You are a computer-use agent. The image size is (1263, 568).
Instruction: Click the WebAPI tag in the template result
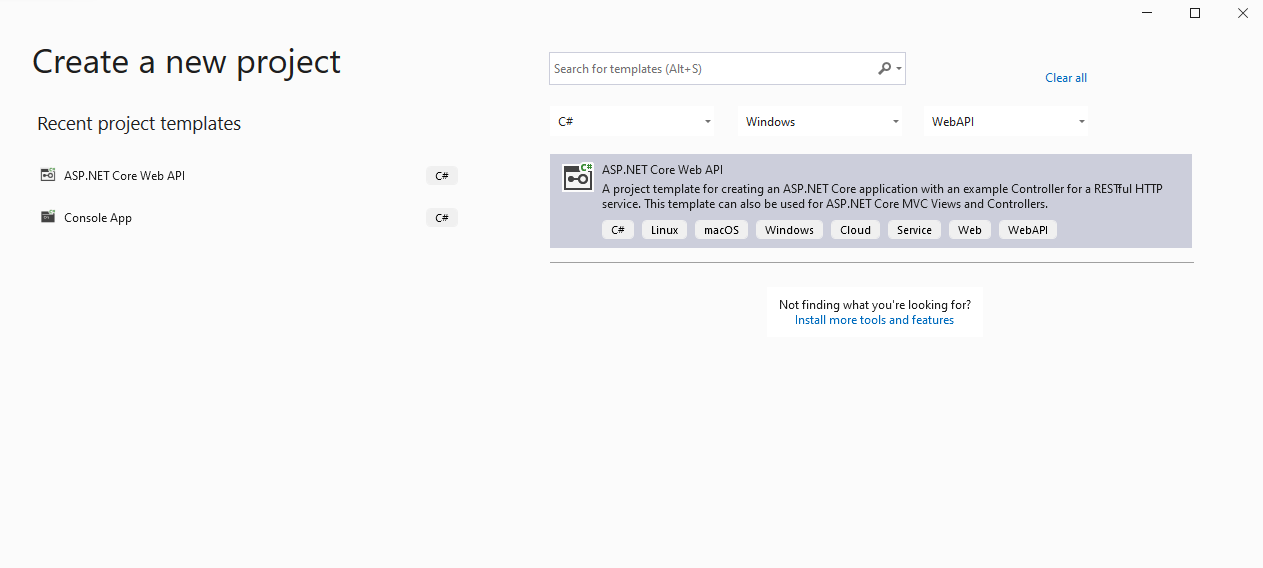[1027, 230]
